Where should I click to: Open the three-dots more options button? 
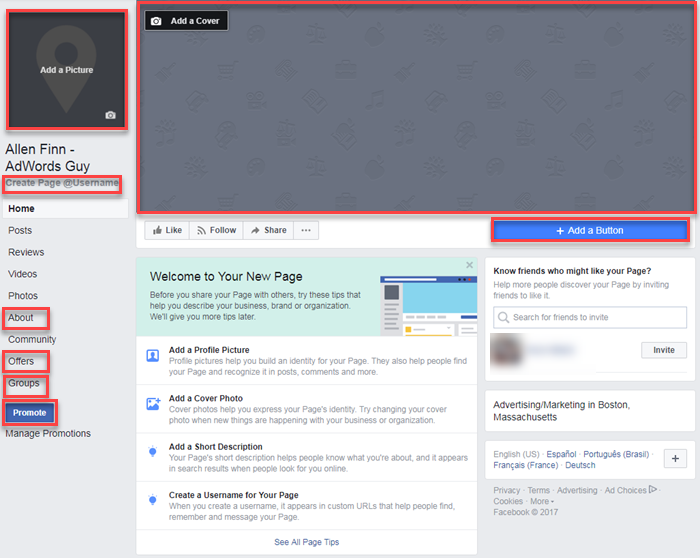(x=306, y=230)
